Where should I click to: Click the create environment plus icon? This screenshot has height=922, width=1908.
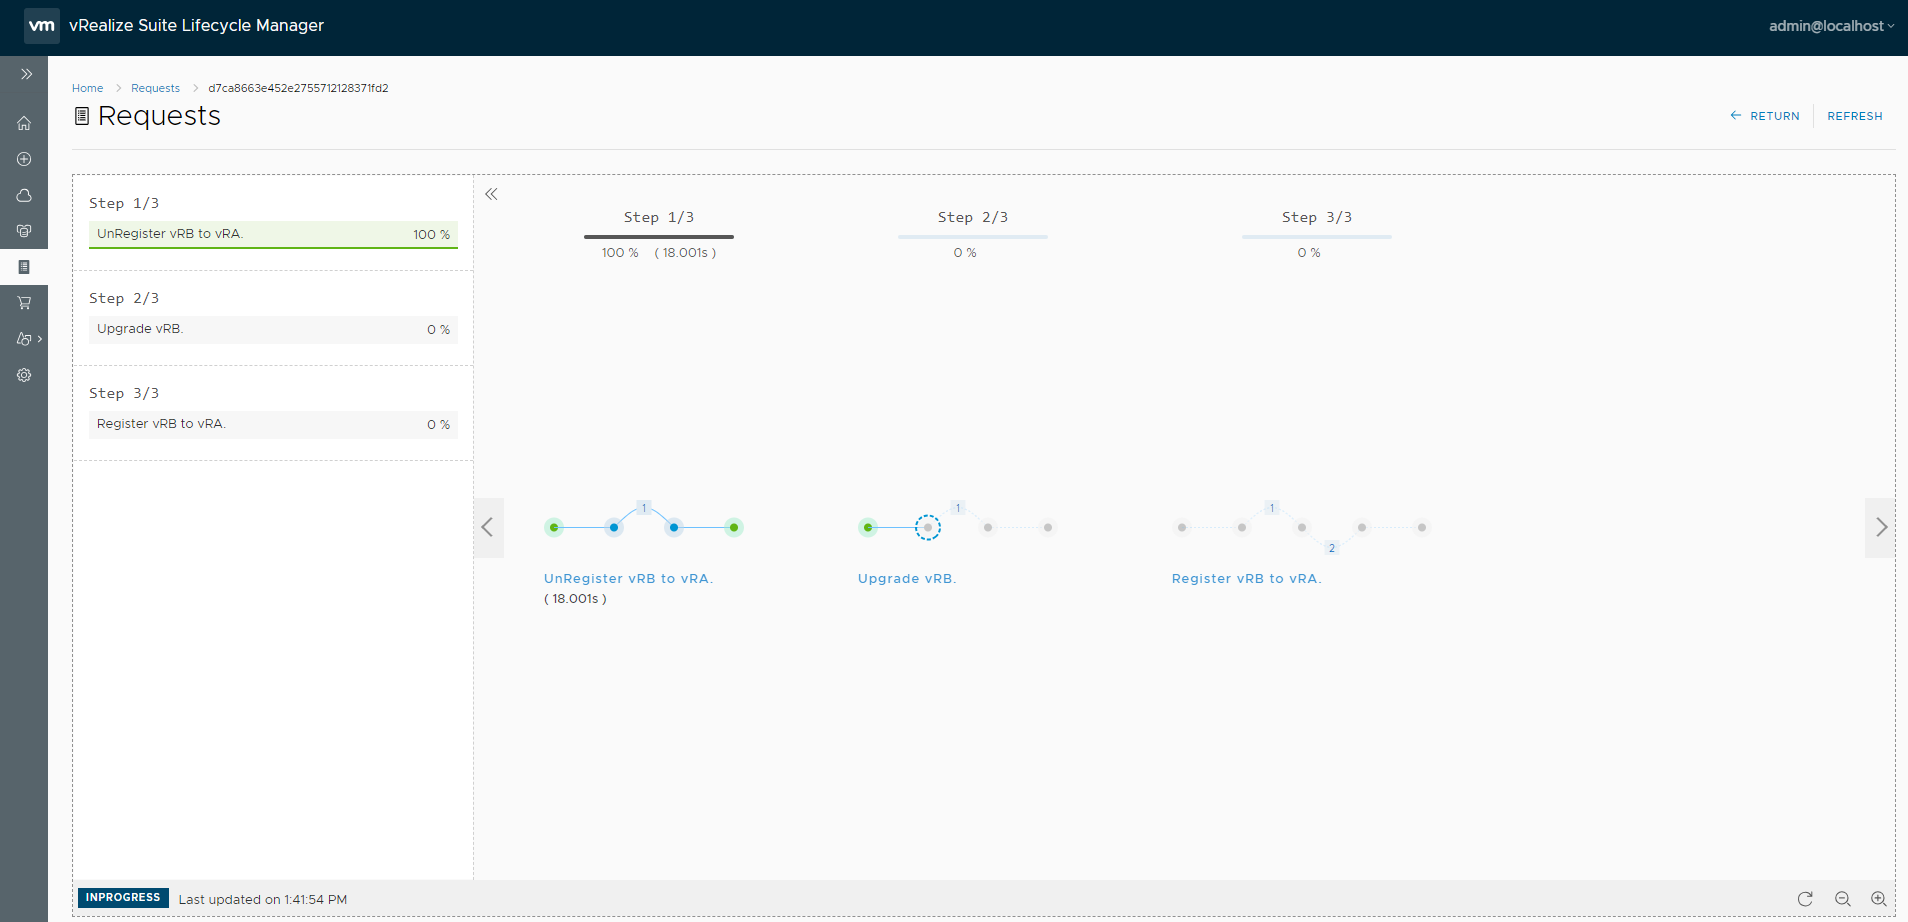[x=24, y=159]
